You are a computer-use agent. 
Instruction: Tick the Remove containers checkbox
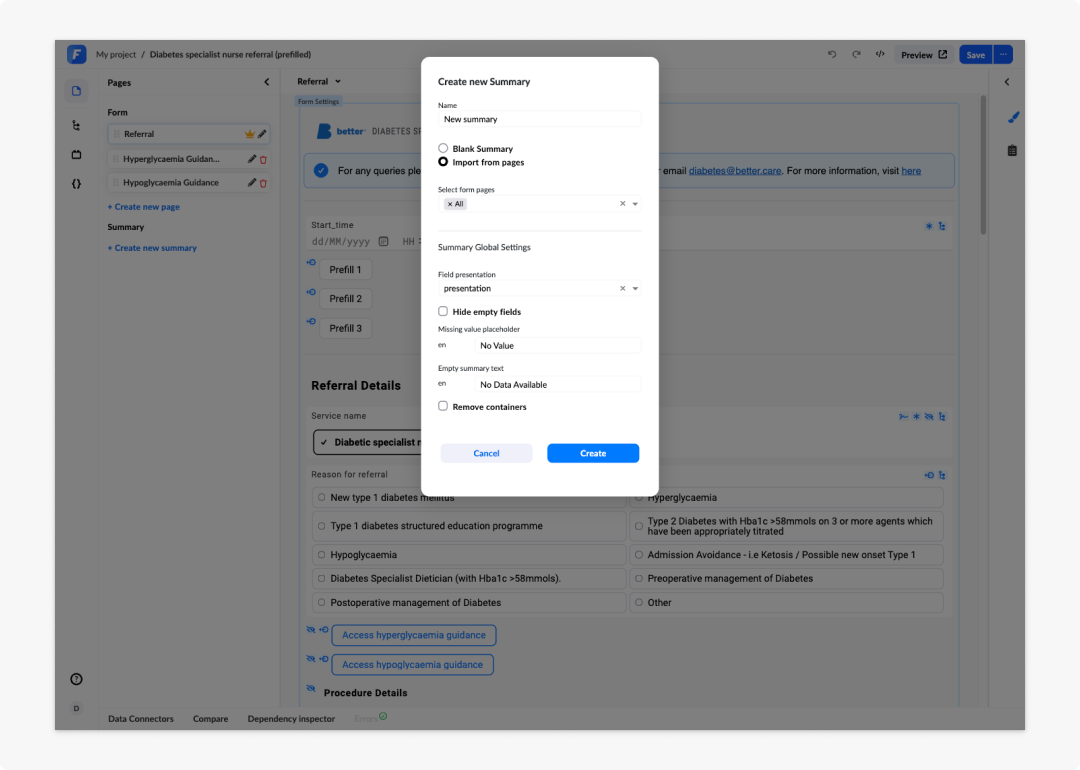(443, 406)
